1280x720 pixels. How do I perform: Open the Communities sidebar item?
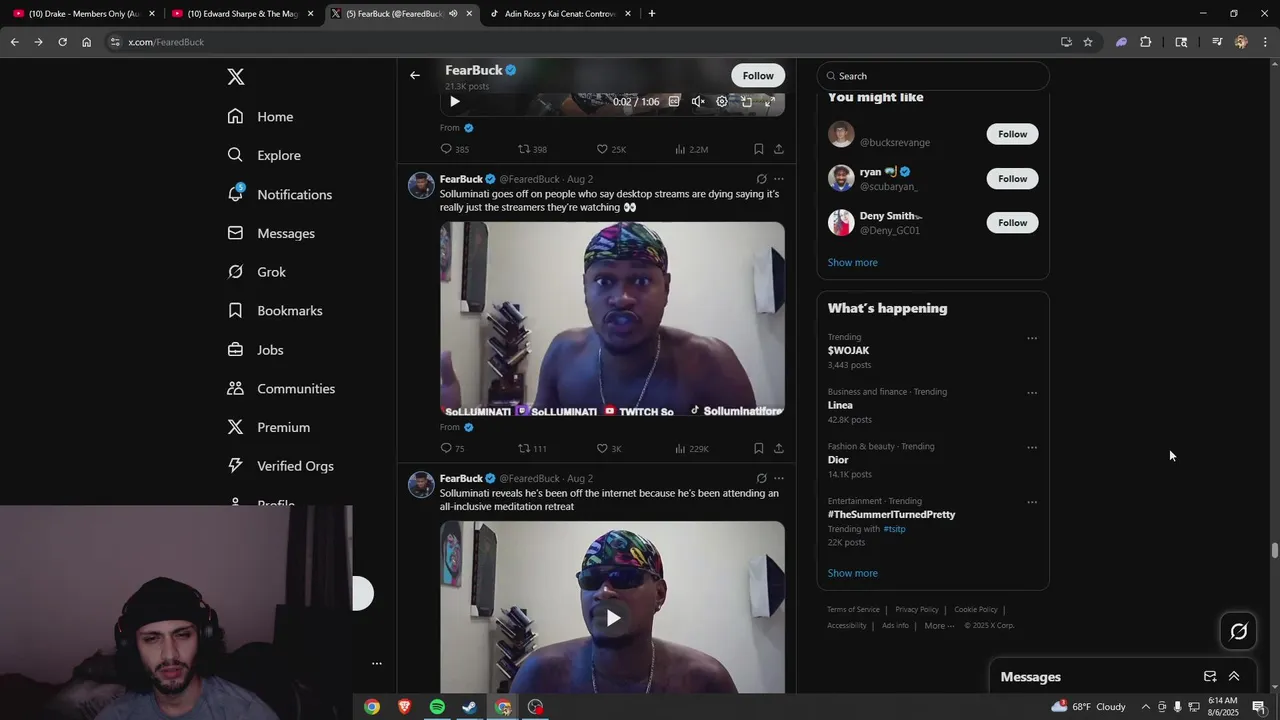pos(281,388)
